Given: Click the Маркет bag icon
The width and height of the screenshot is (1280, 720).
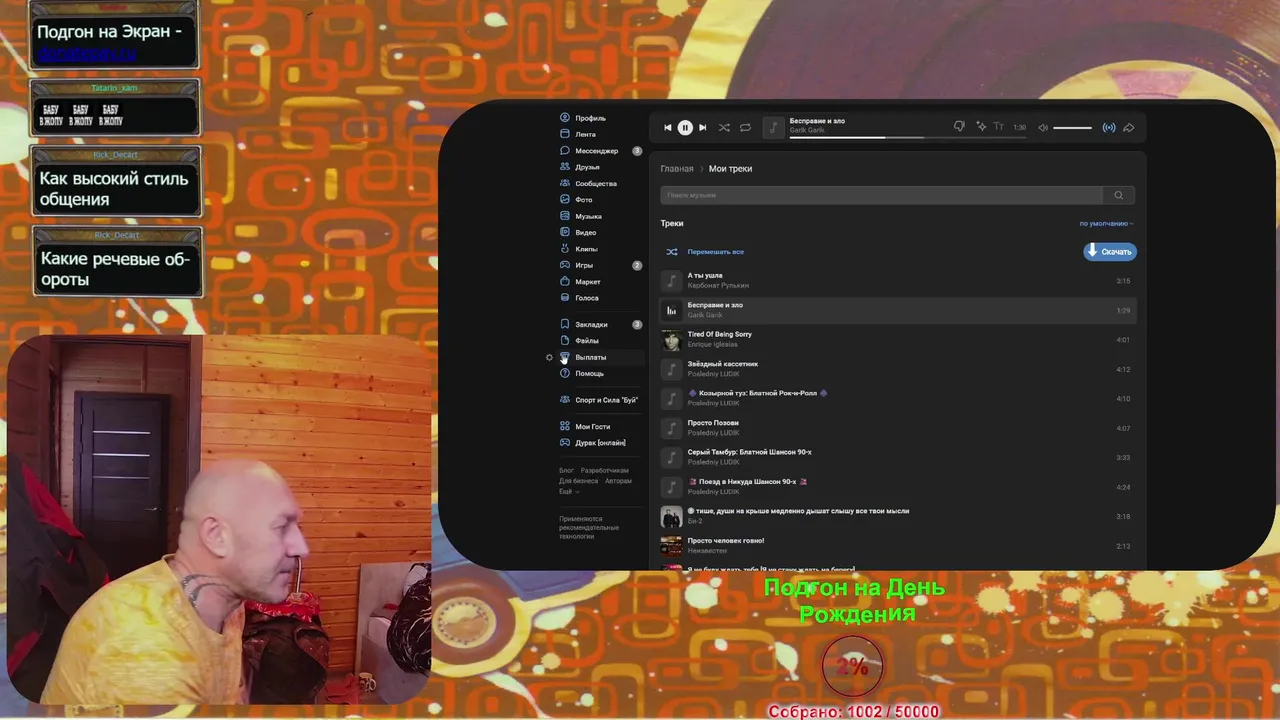Looking at the screenshot, I should (565, 282).
